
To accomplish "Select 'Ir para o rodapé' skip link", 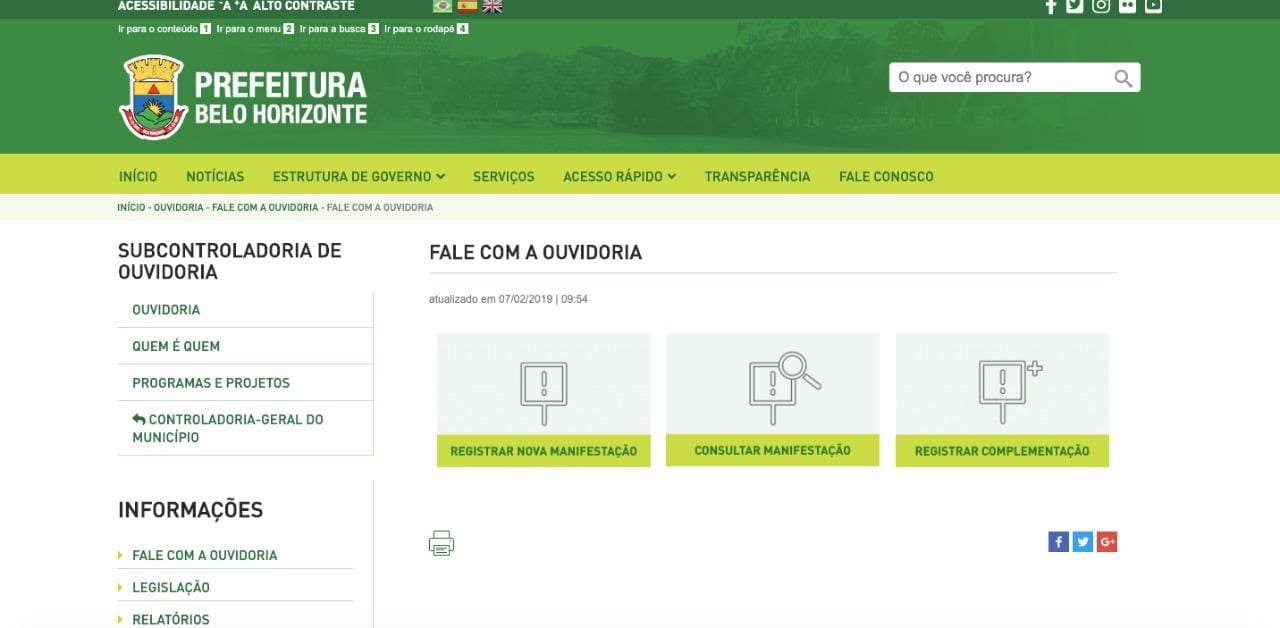I will pos(426,29).
